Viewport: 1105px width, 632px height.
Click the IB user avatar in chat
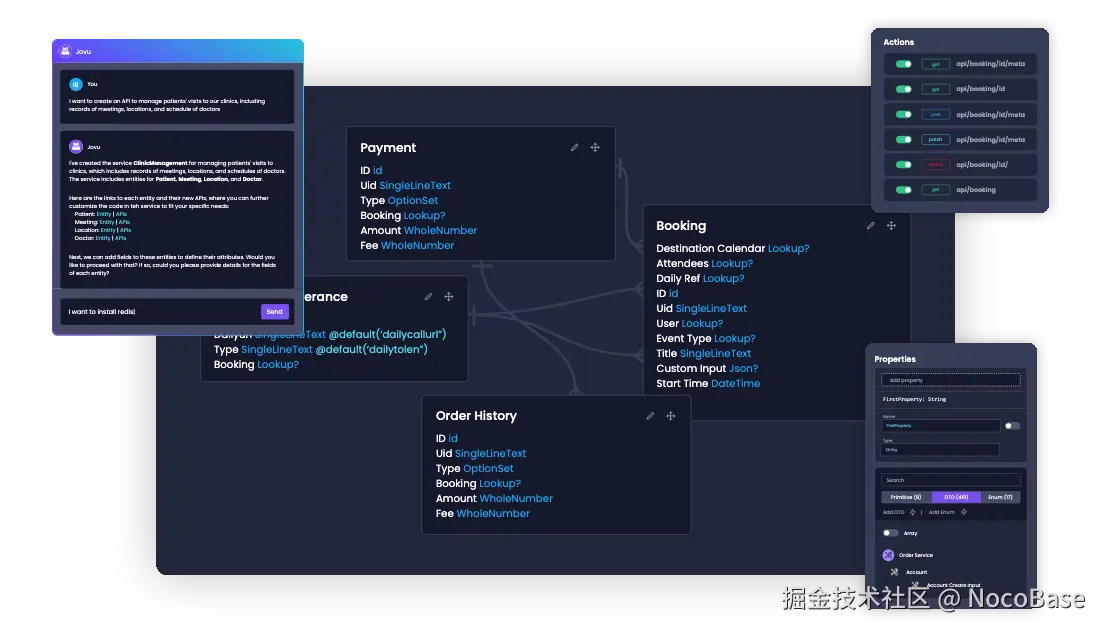[75, 84]
